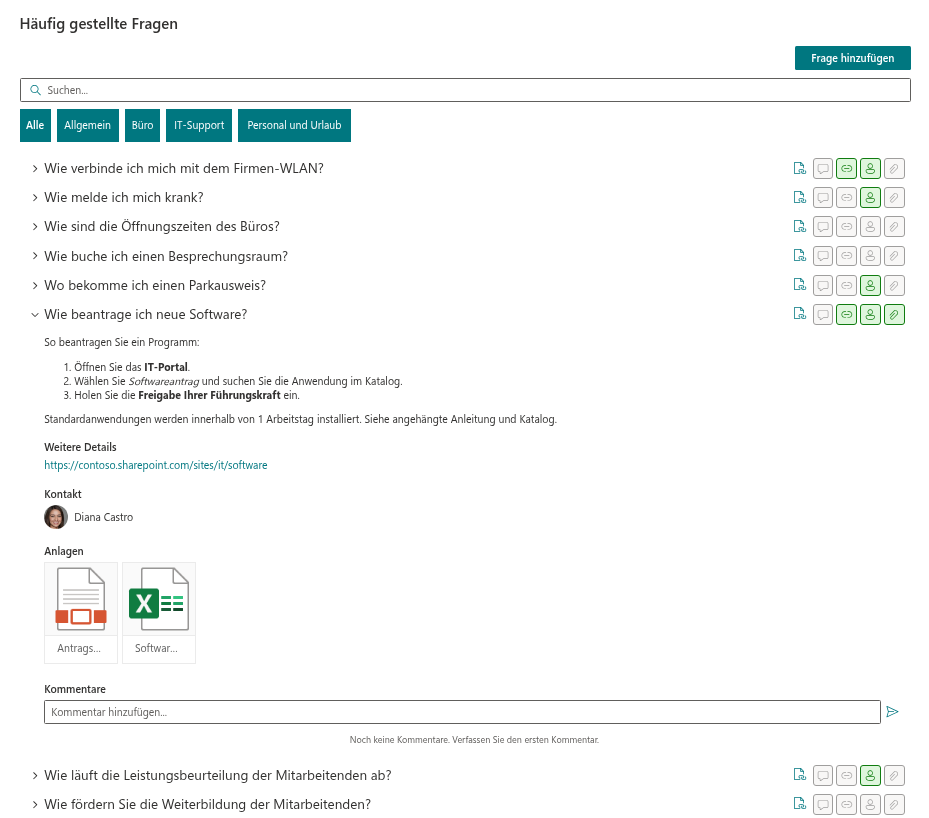Collapse the 'Wie beantrage ich neue Software?' chevron

pyautogui.click(x=35, y=315)
